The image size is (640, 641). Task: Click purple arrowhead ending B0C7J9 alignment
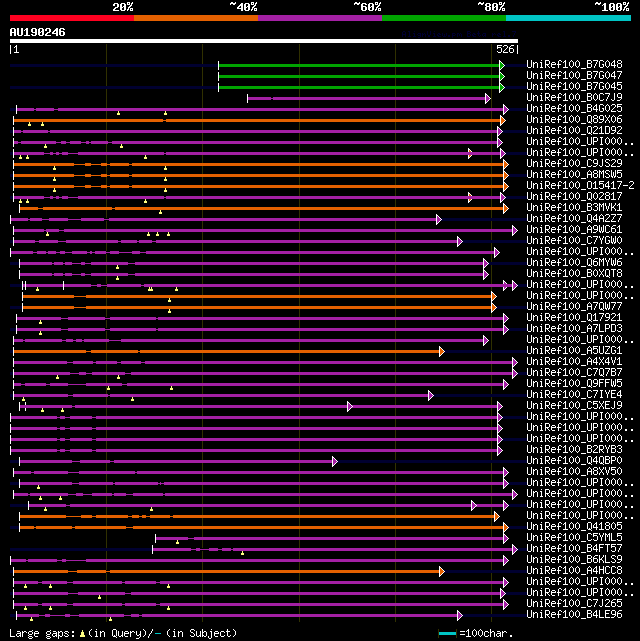point(488,99)
